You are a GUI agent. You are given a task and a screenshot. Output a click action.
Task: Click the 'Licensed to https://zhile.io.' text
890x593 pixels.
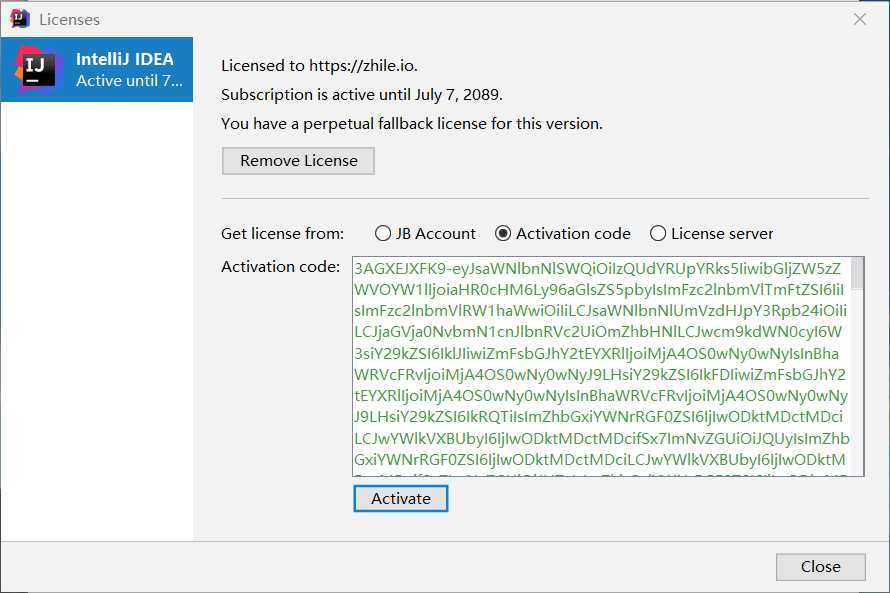click(x=320, y=66)
